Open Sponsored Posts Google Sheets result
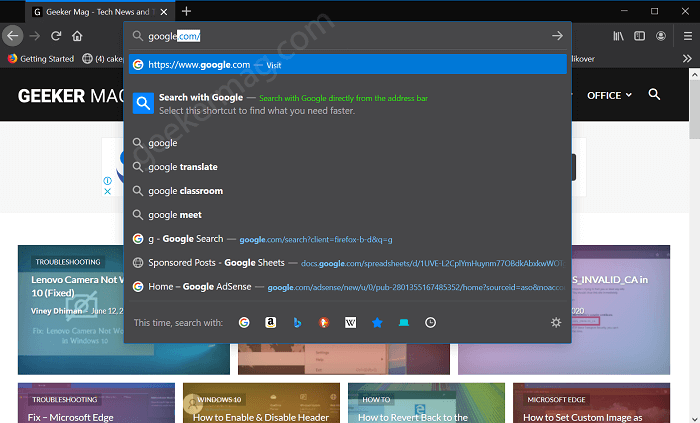700x423 pixels. [348, 263]
